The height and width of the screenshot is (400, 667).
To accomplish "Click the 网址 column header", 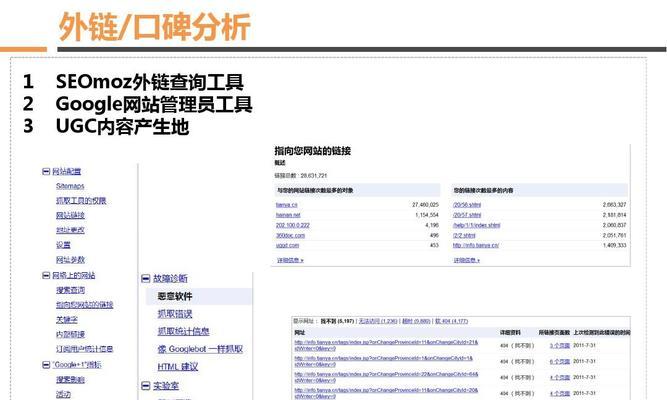I will click(299, 332).
